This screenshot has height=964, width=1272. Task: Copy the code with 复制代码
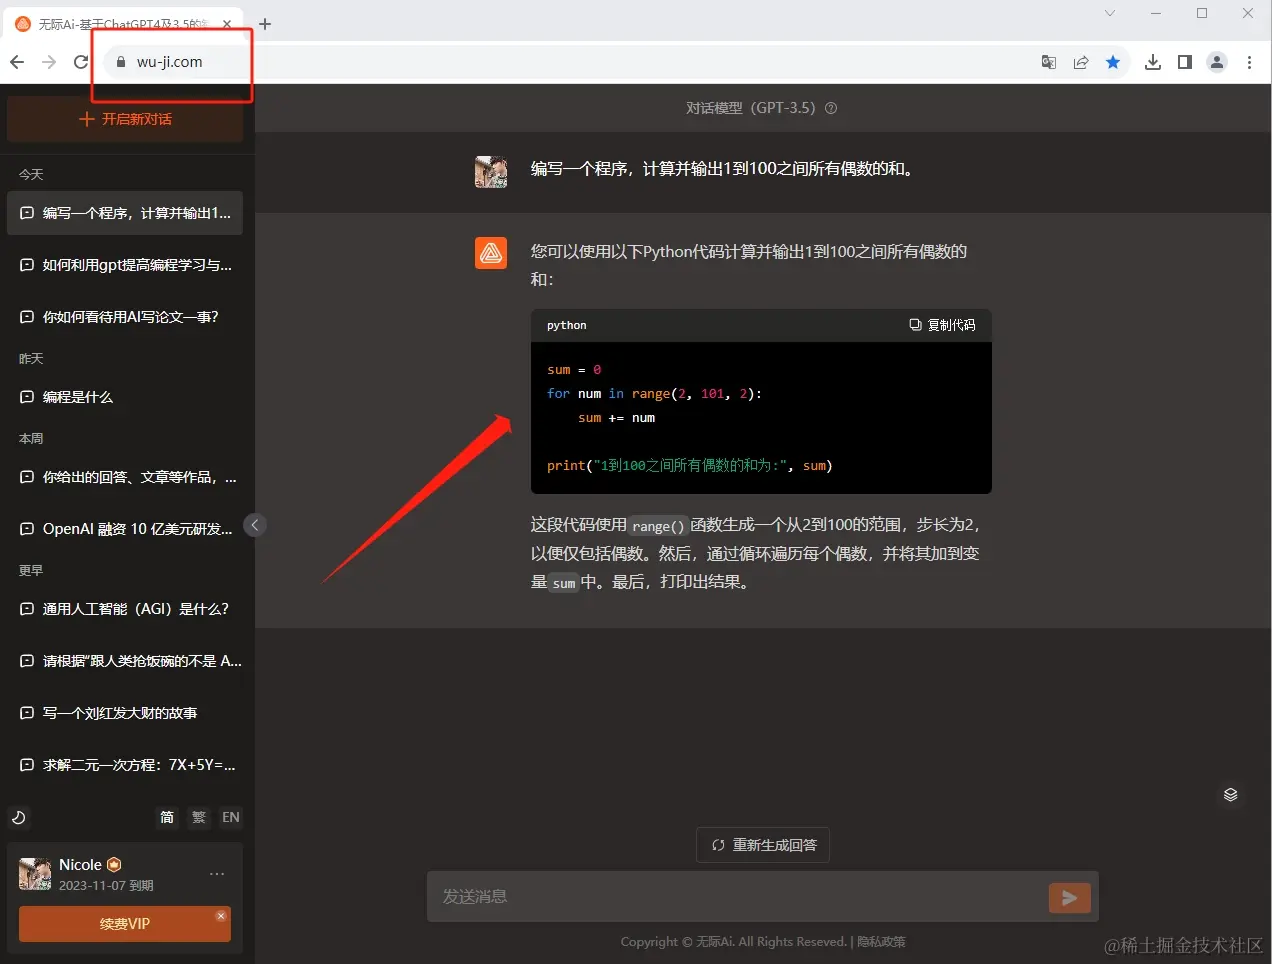942,325
